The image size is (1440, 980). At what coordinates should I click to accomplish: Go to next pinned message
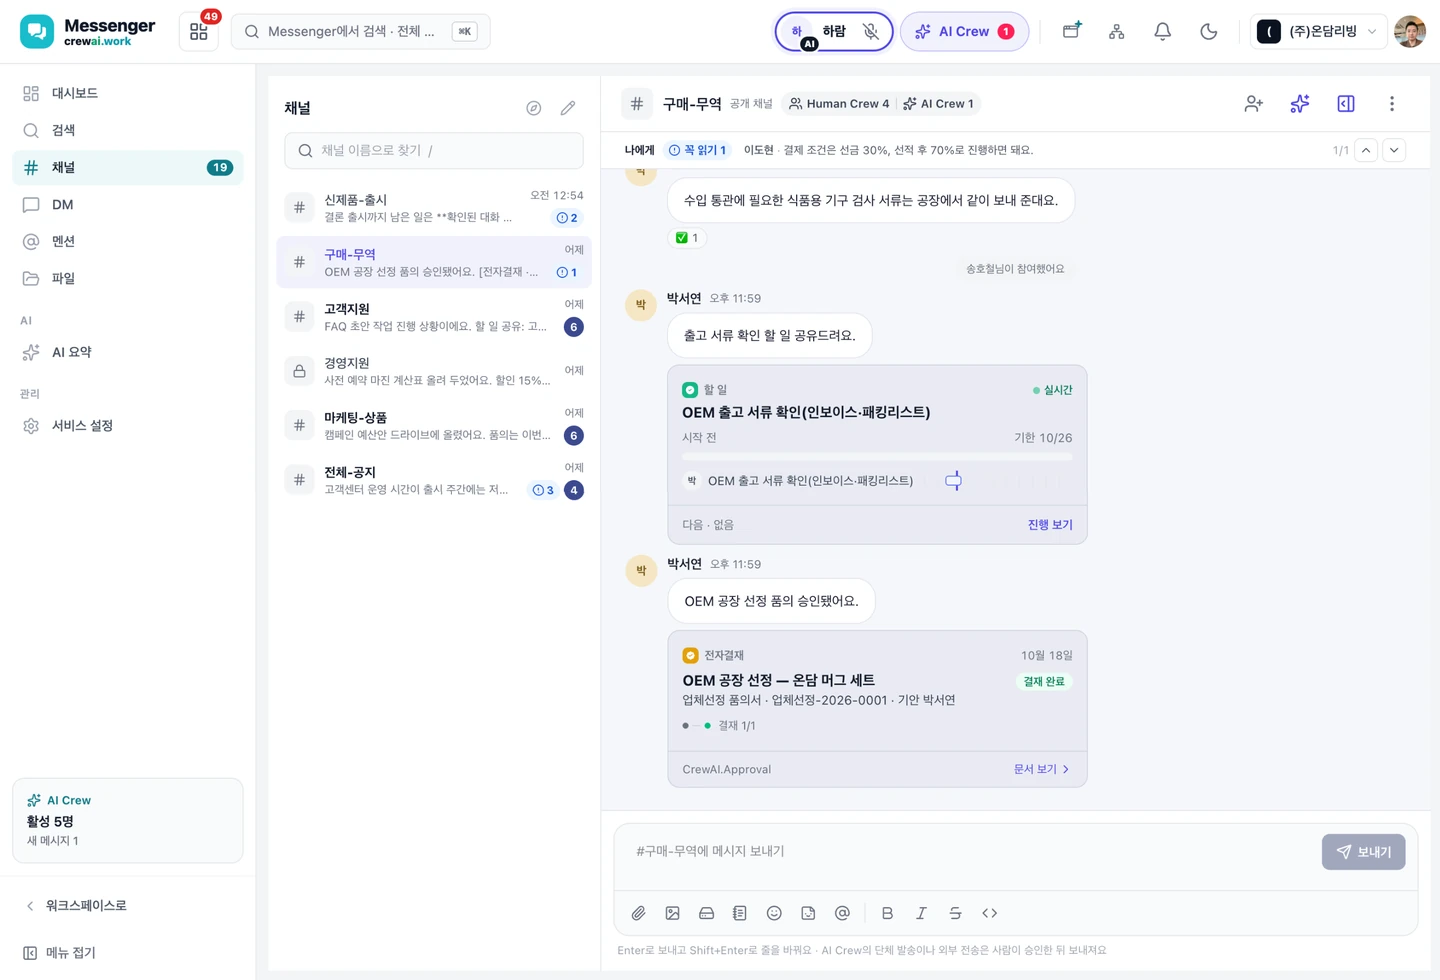[1394, 150]
